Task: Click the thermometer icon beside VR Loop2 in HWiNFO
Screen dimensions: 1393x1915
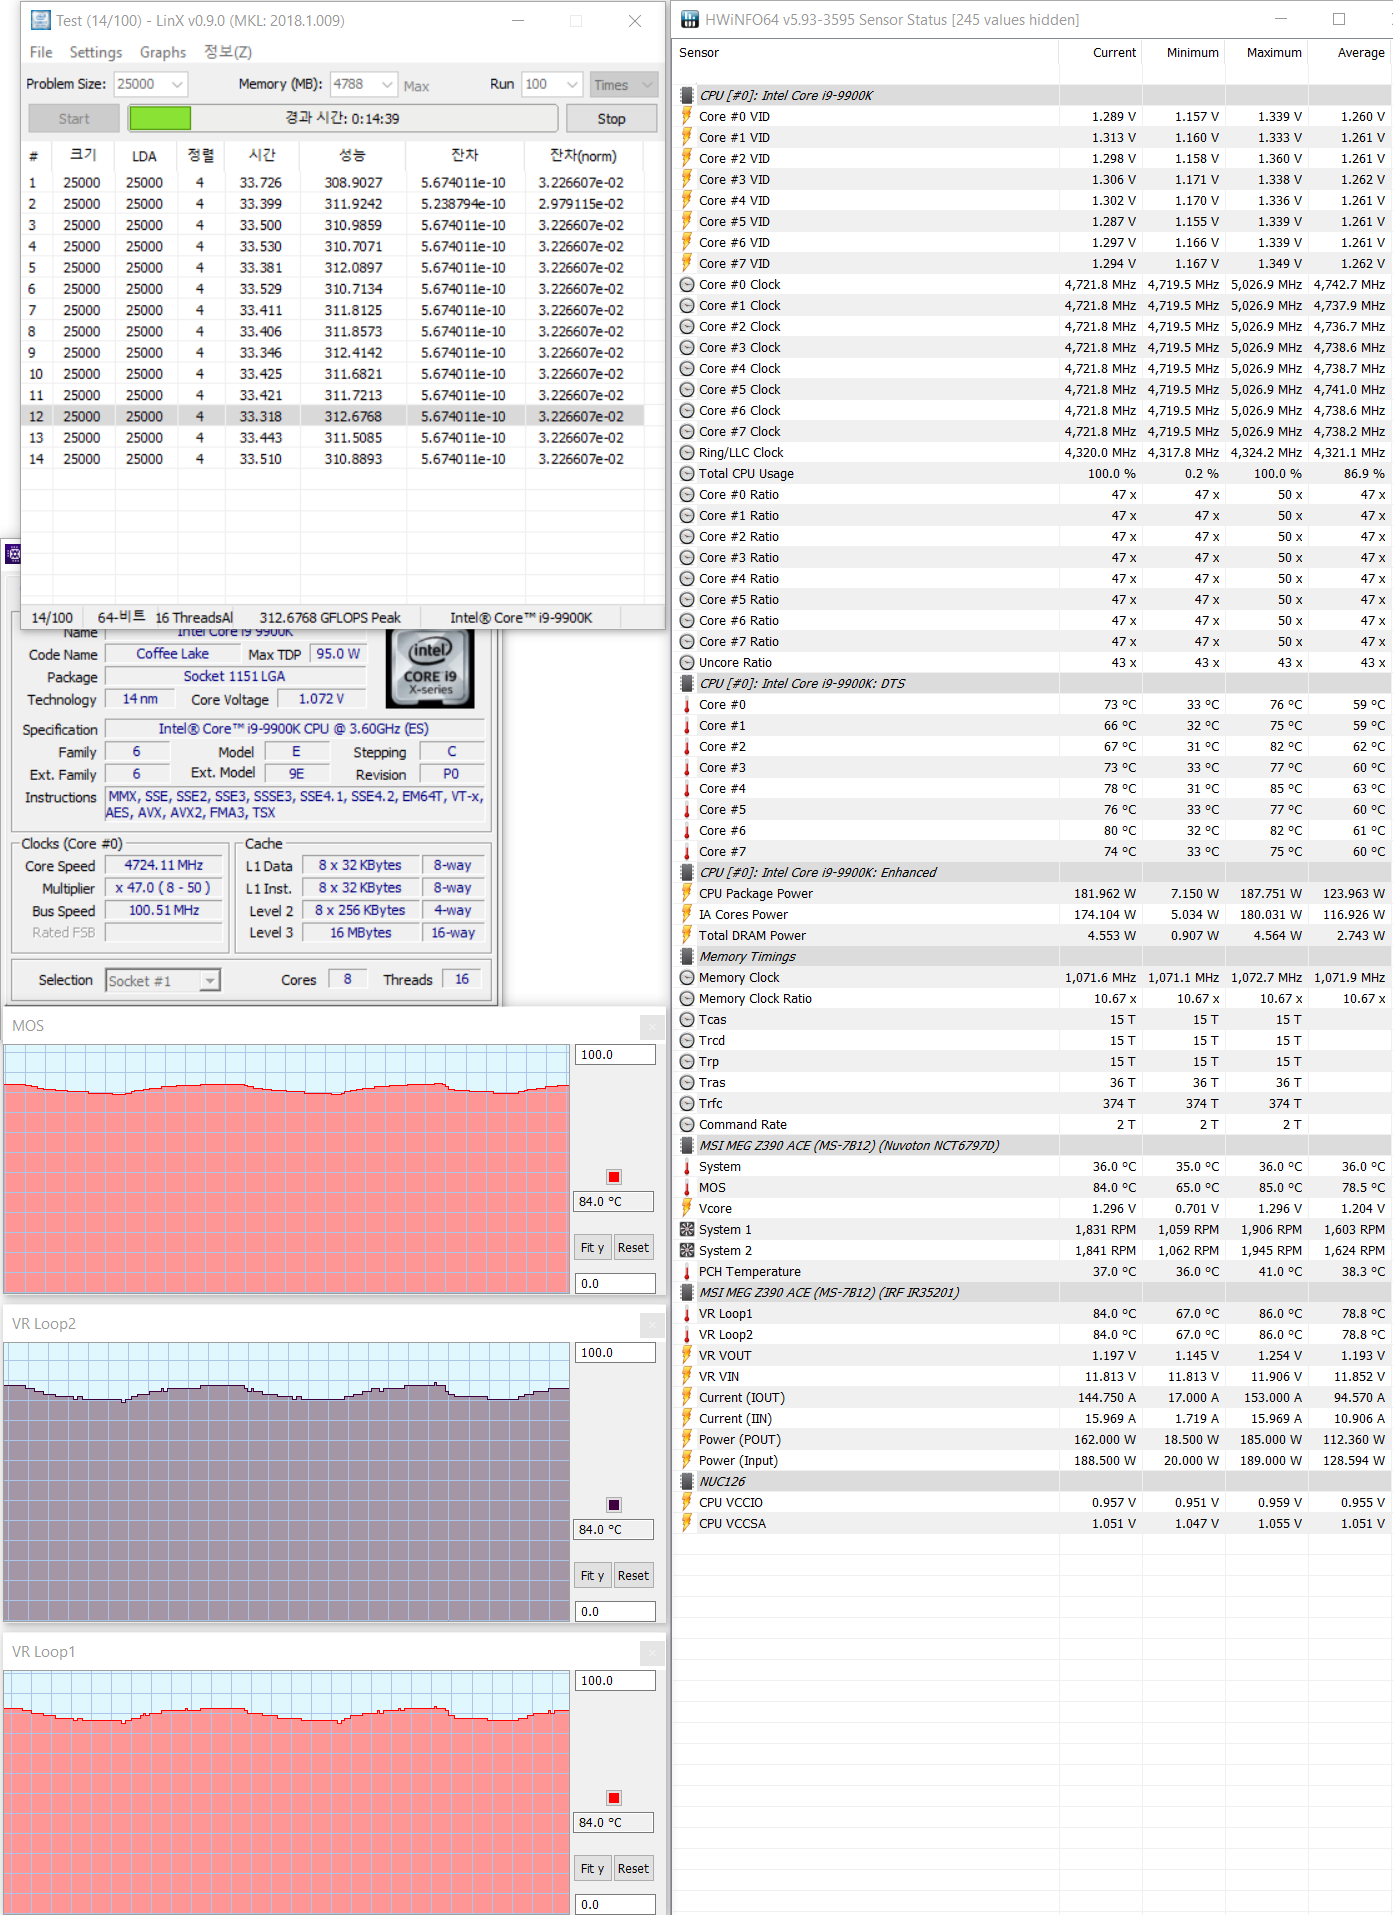Action: (687, 1335)
